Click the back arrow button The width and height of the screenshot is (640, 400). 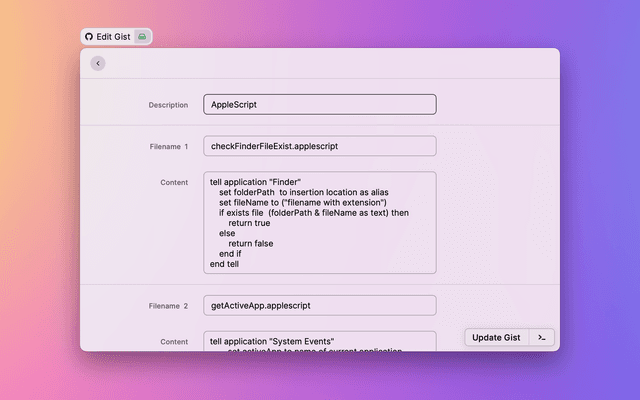click(x=97, y=63)
